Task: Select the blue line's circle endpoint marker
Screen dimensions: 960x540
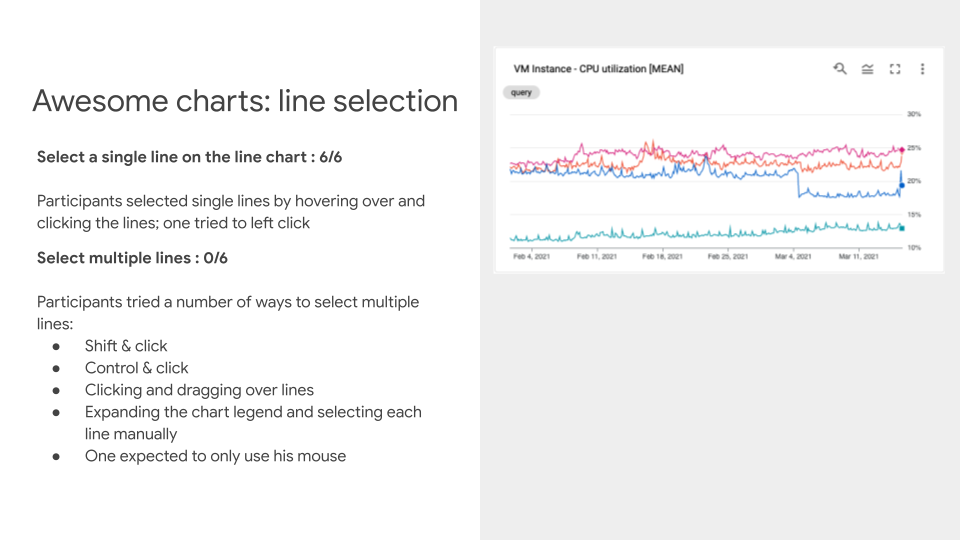Action: tap(901, 185)
